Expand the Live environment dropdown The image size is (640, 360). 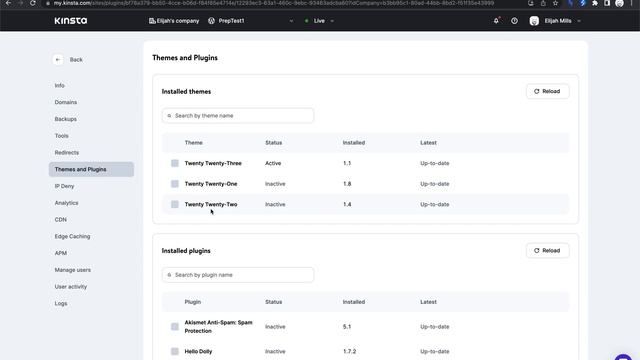(332, 21)
